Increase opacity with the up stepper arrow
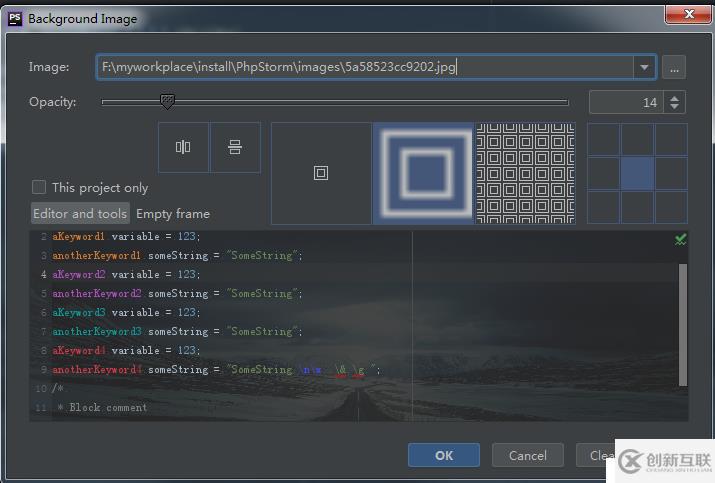This screenshot has width=715, height=483. (674, 97)
